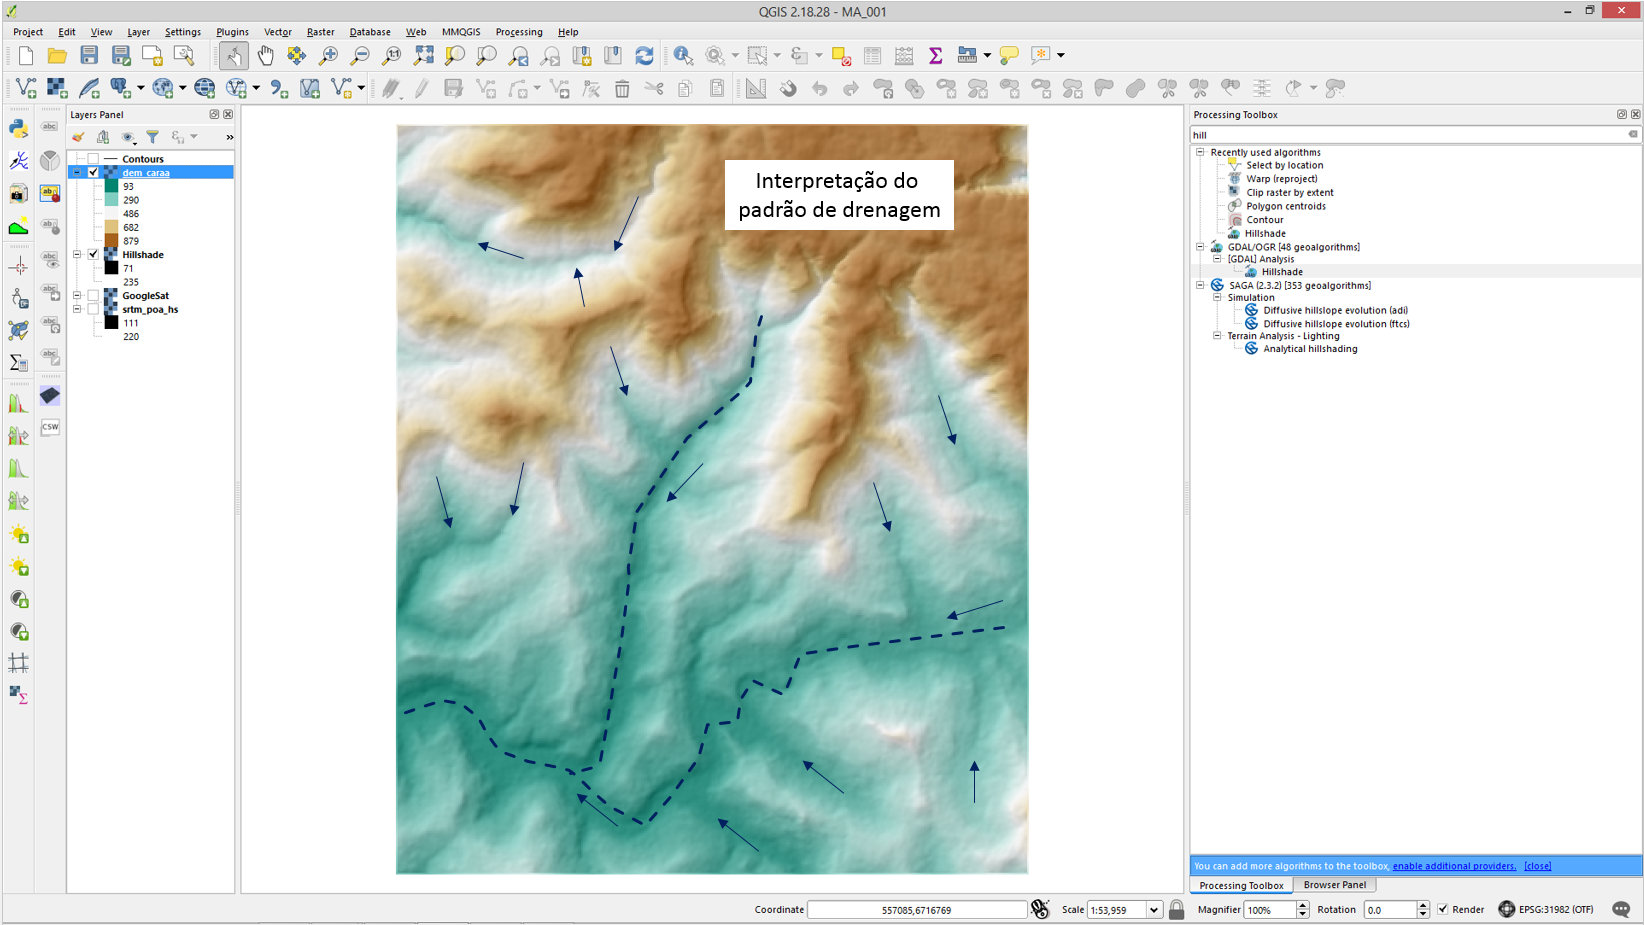Hide the Hillshade layer
Viewport: 1644px width, 925px height.
(x=93, y=255)
